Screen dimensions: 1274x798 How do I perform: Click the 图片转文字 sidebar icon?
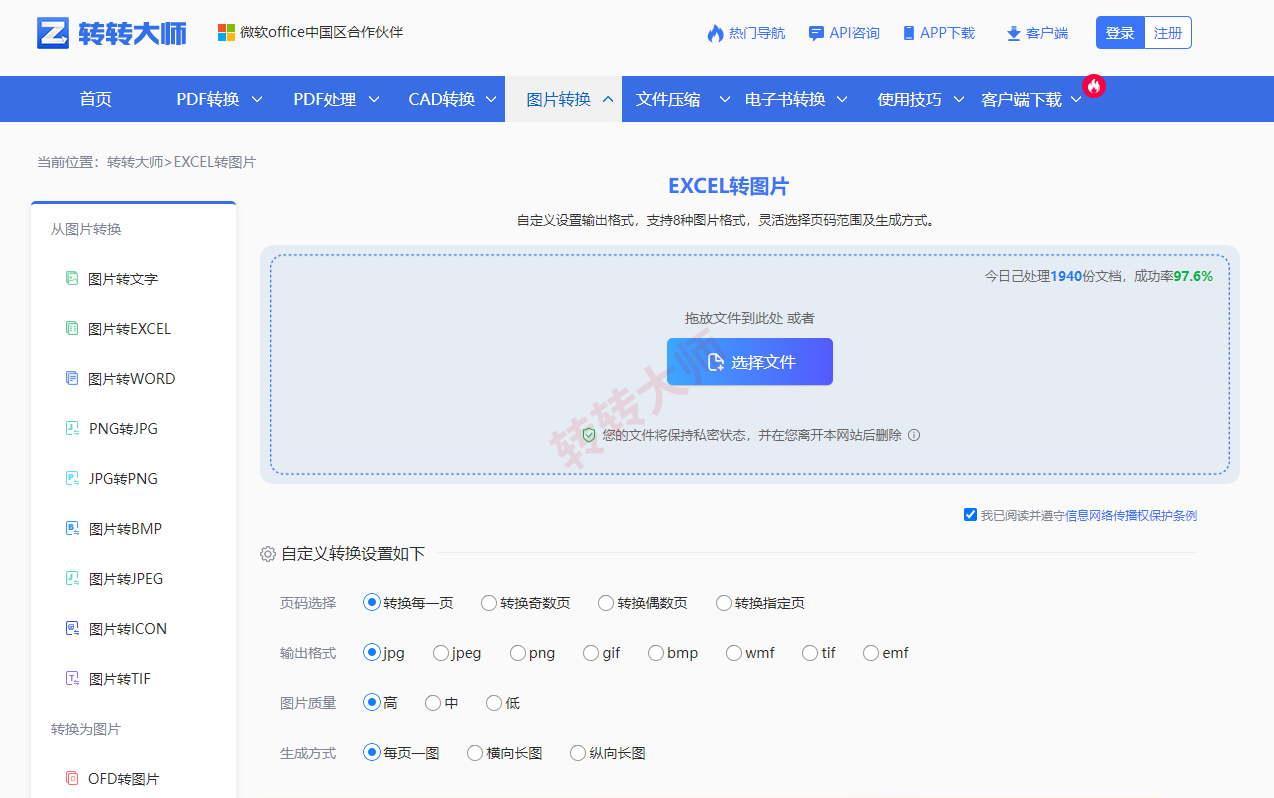[x=72, y=279]
